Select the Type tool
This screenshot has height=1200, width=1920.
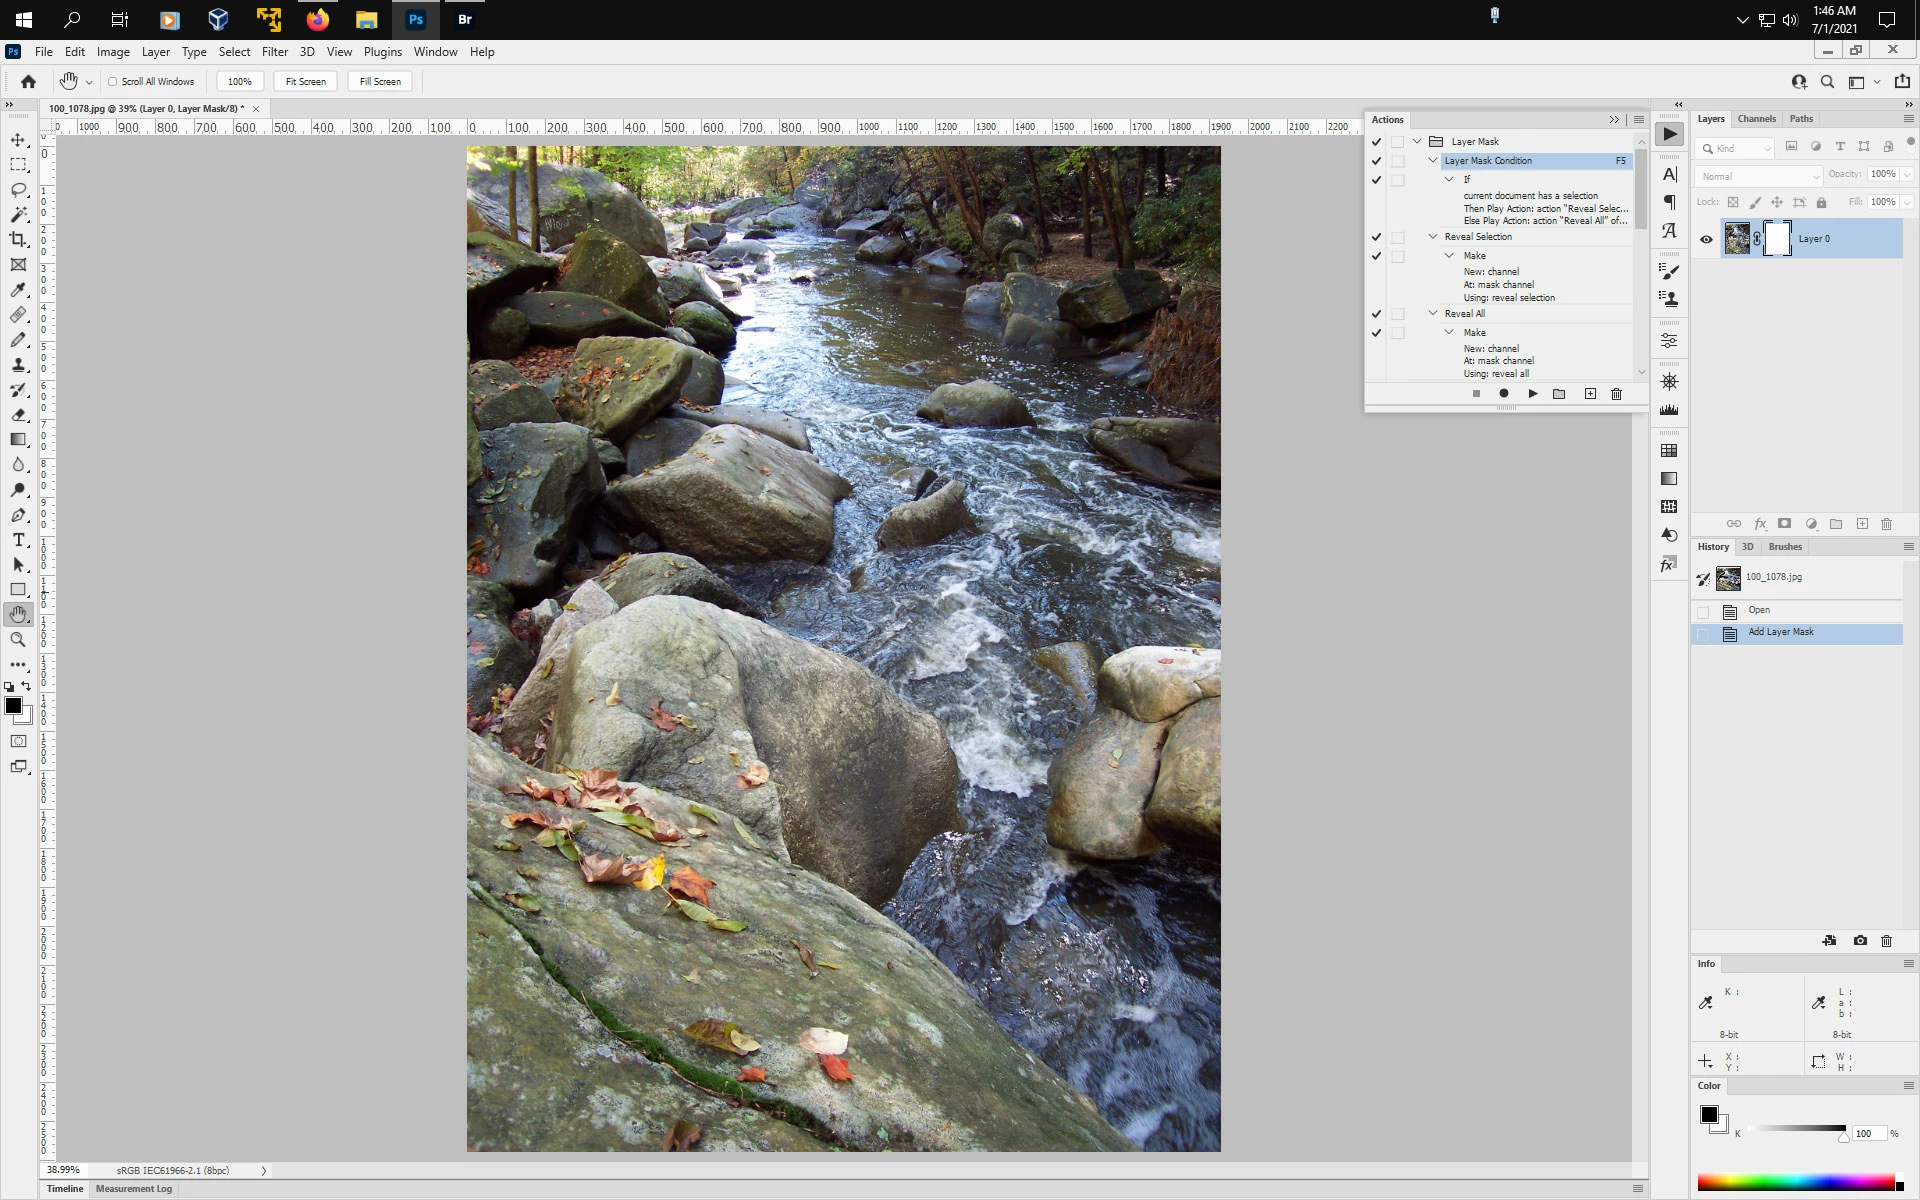coord(18,540)
